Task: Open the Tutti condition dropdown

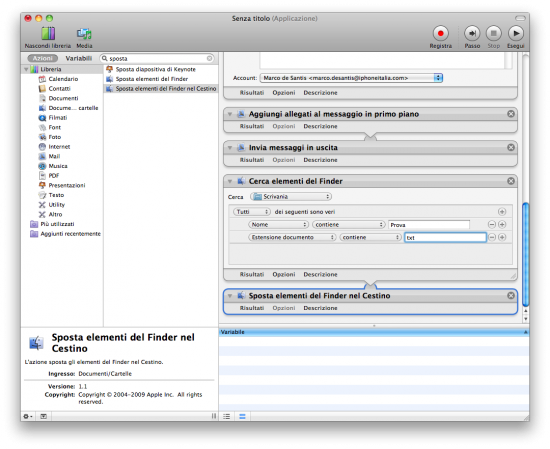Action: tap(251, 212)
